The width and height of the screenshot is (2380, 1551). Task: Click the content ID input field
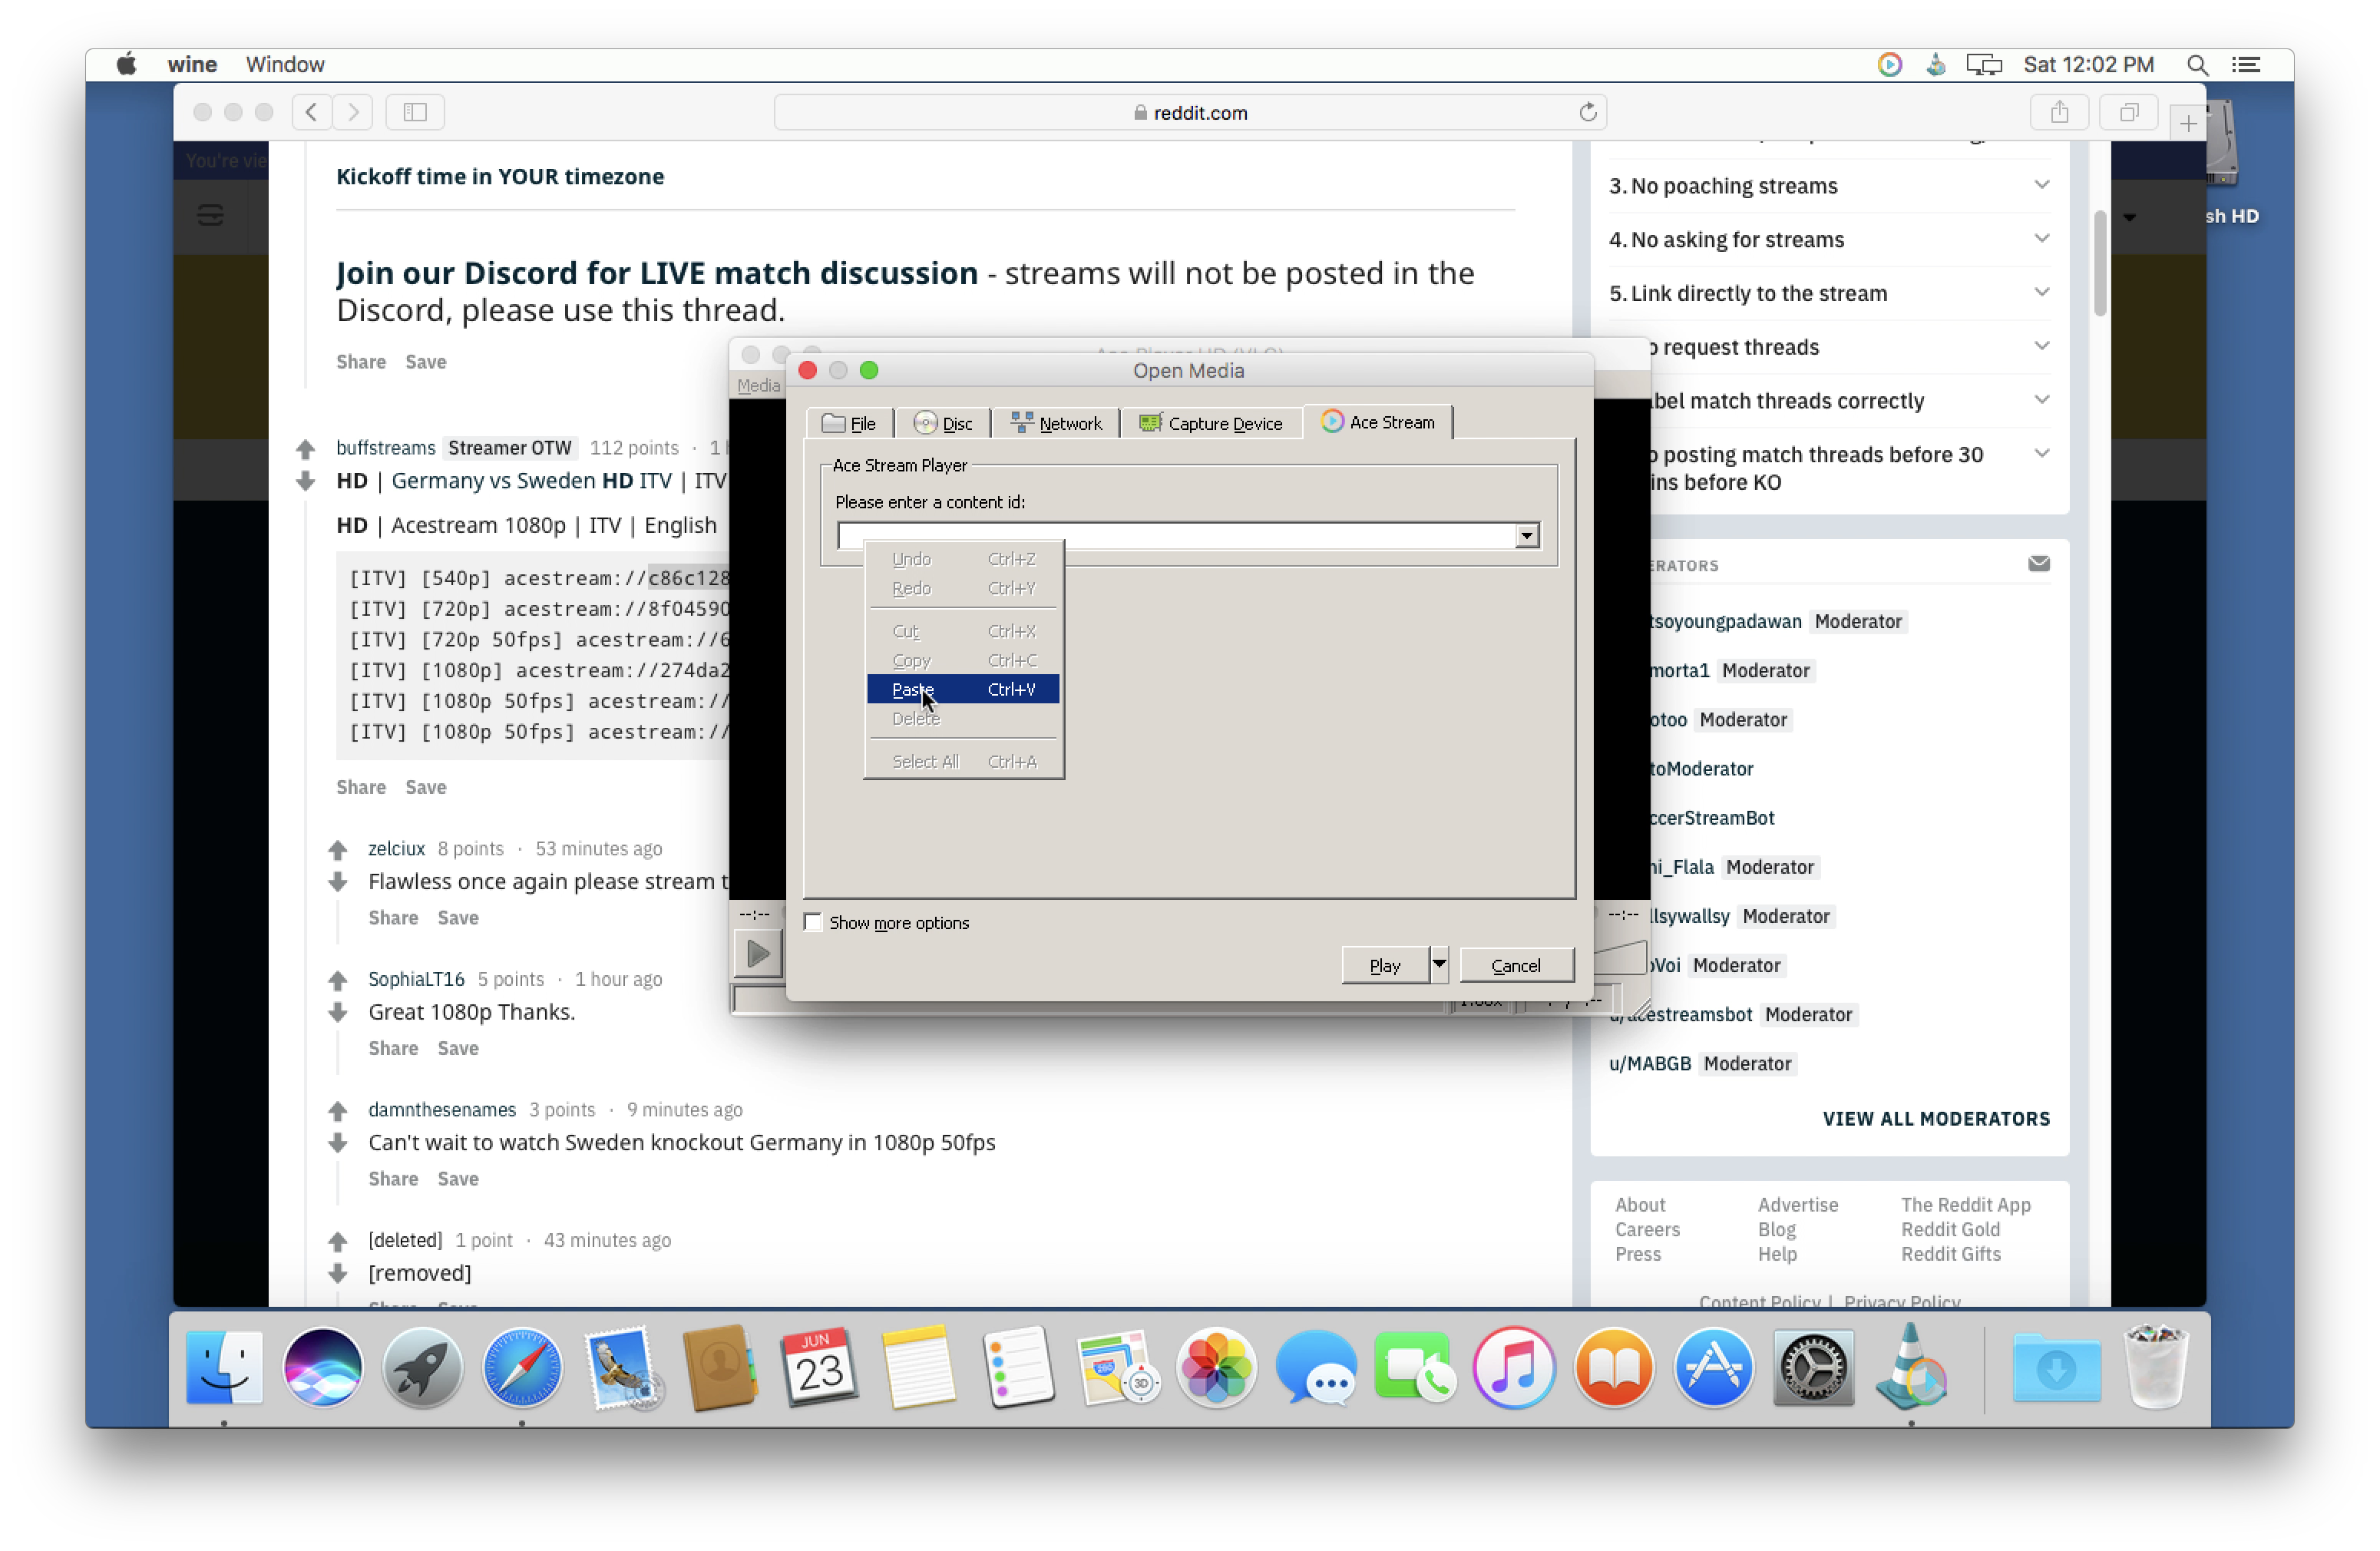1172,533
